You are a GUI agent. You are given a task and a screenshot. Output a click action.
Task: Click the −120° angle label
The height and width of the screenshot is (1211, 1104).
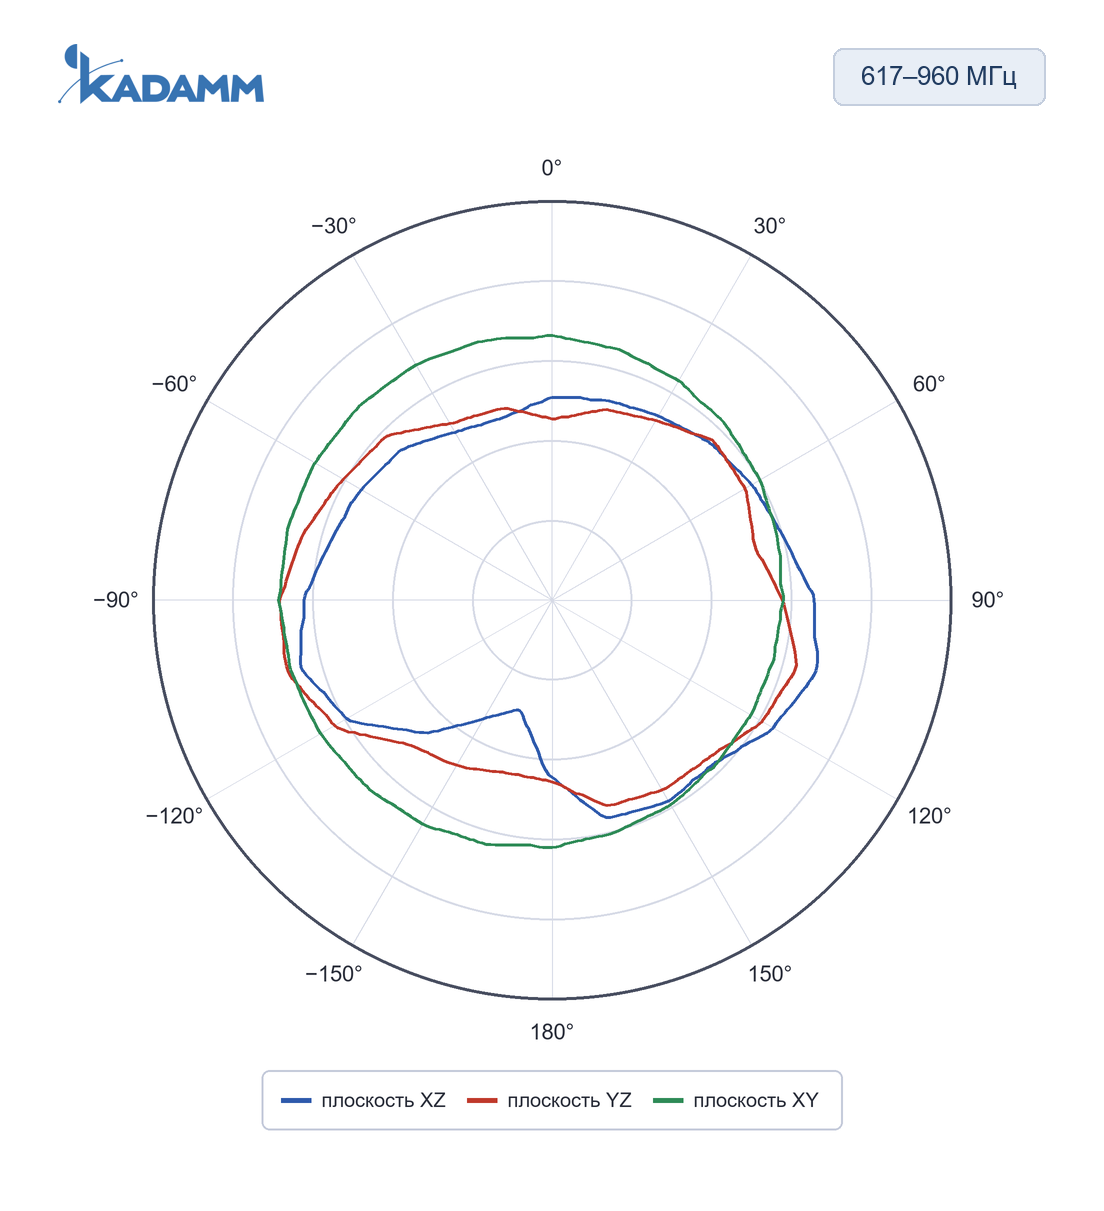(x=174, y=816)
